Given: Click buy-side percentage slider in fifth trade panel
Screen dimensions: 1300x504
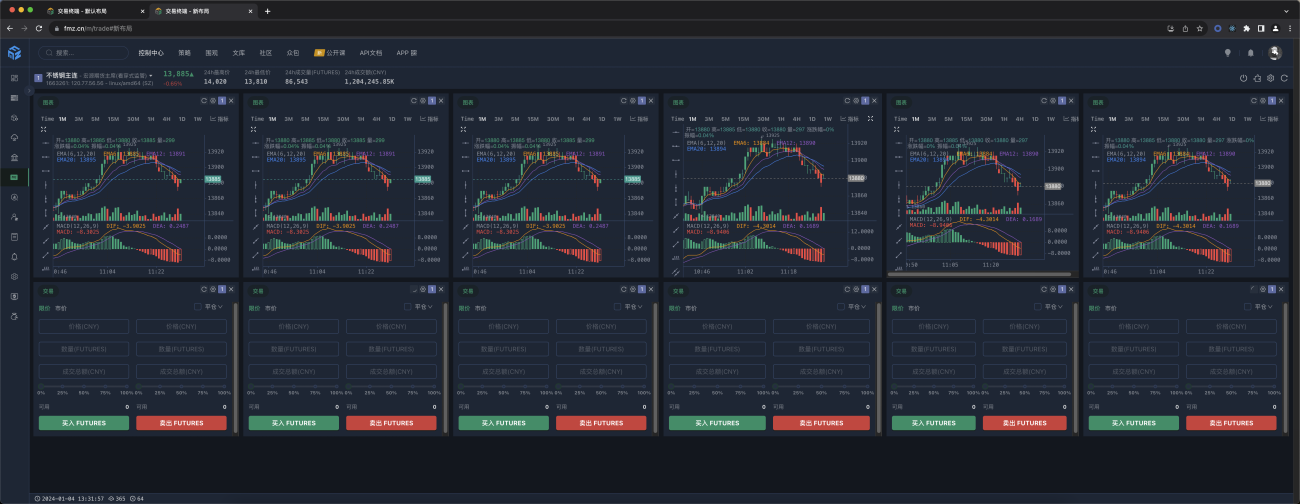Looking at the screenshot, I should 935,385.
